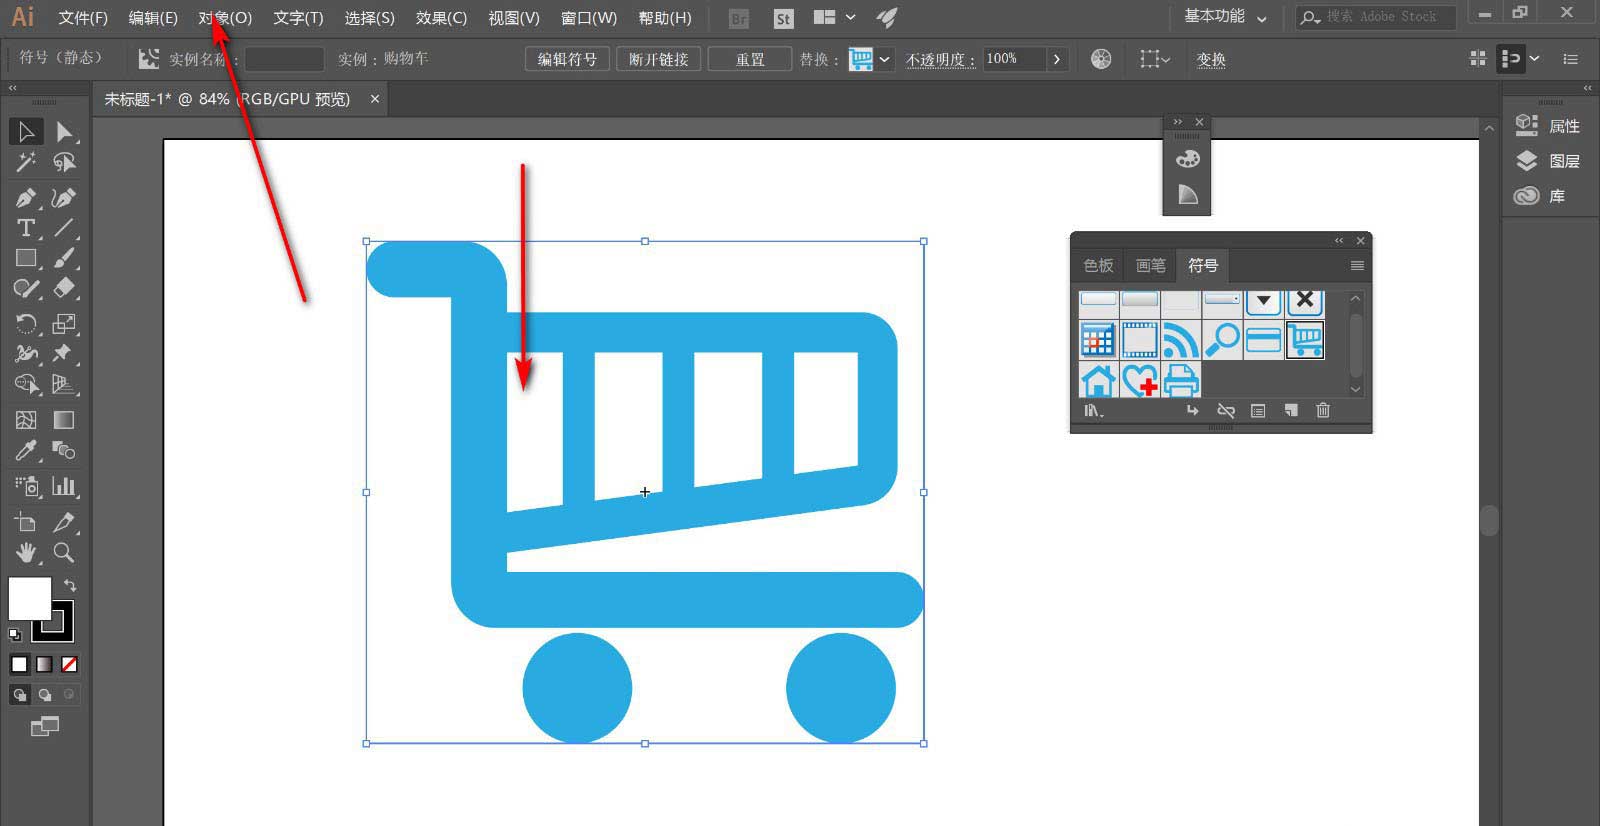
Task: Click the white fill color swatch
Action: (29, 599)
